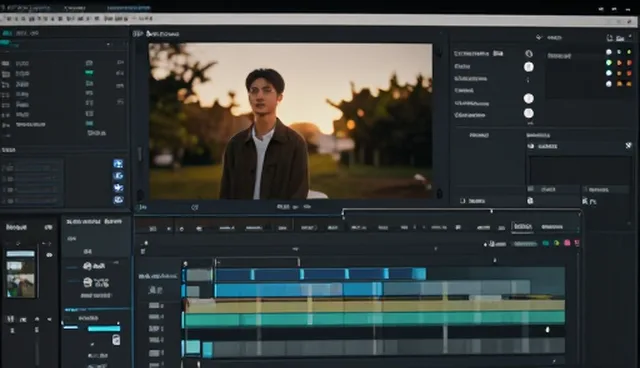Tick the small checkbox at the right panel bottom

point(462,201)
